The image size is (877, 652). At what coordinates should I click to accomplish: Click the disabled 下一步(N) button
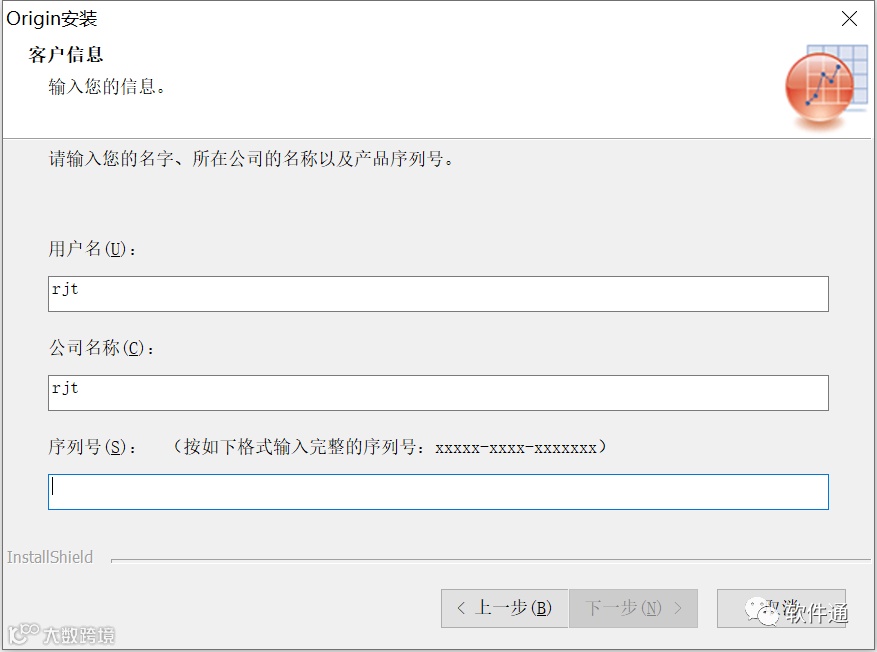633,608
